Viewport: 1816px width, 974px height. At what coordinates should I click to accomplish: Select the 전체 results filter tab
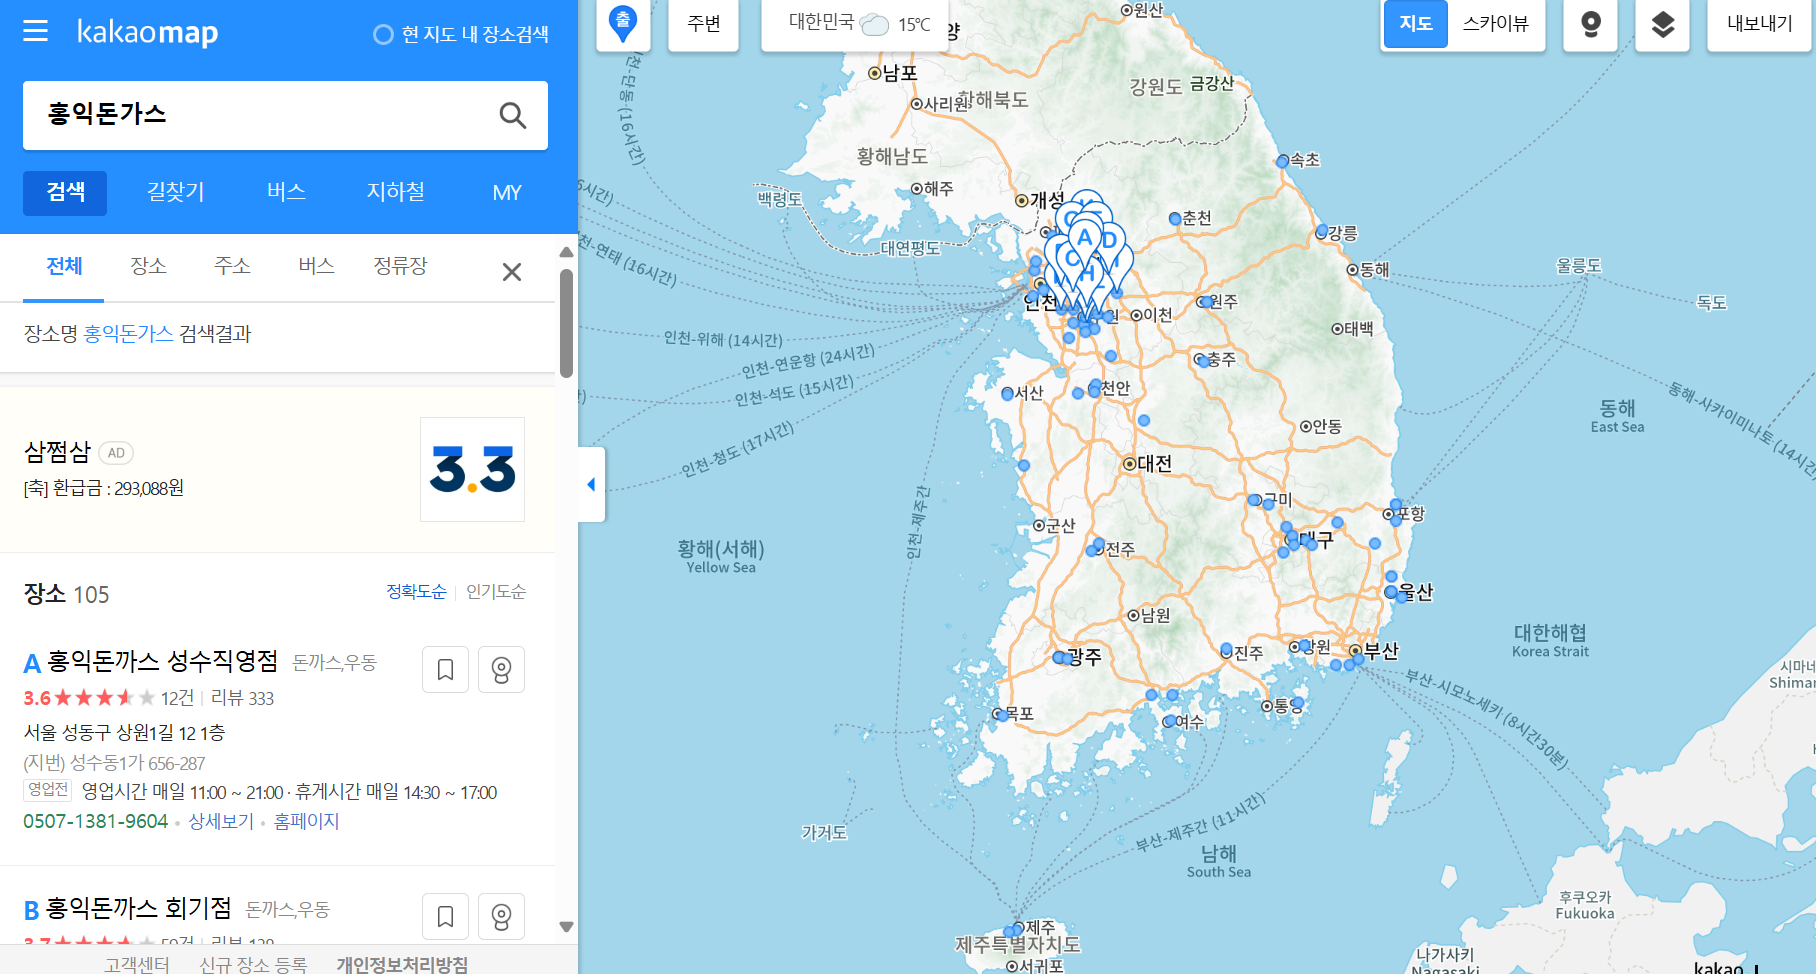click(64, 266)
